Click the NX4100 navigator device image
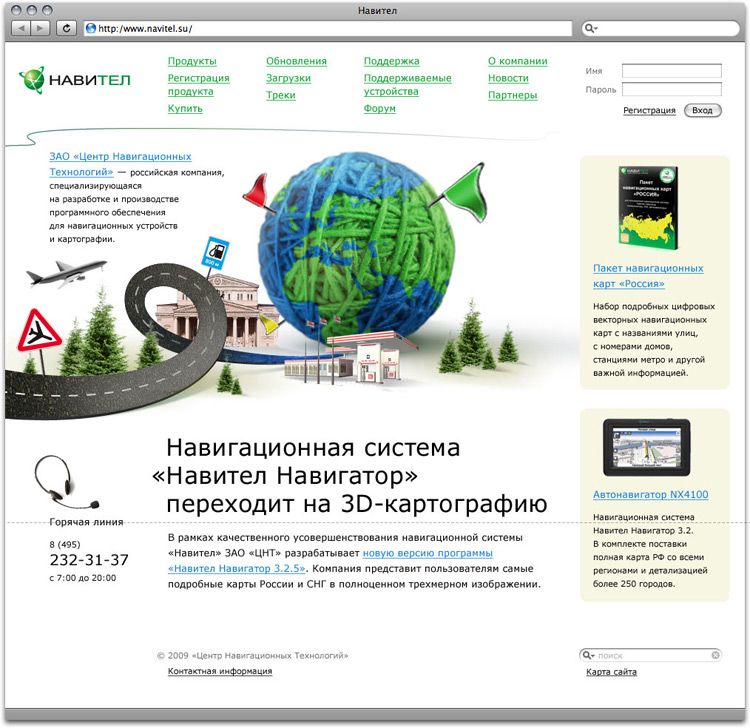The image size is (750, 728). (x=649, y=447)
